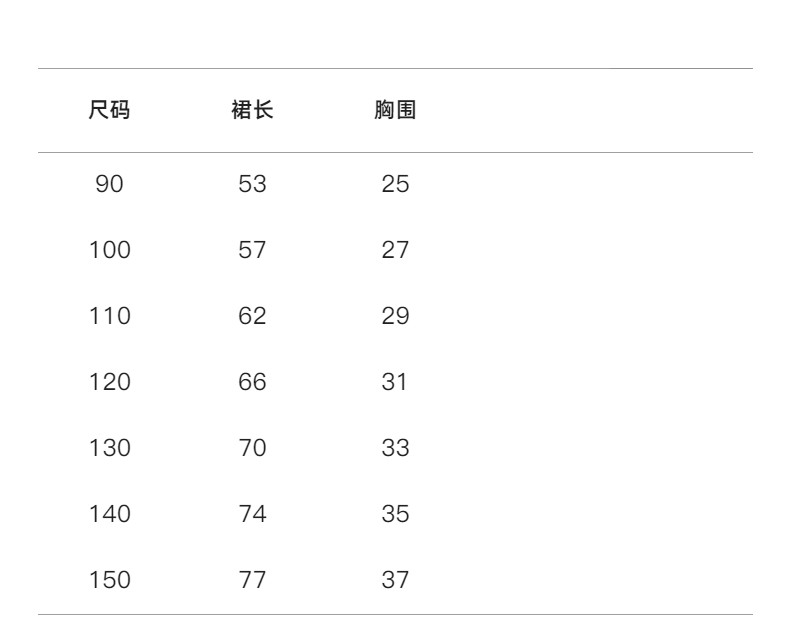
Task: Select the 裙长 value 77
Action: 252,580
